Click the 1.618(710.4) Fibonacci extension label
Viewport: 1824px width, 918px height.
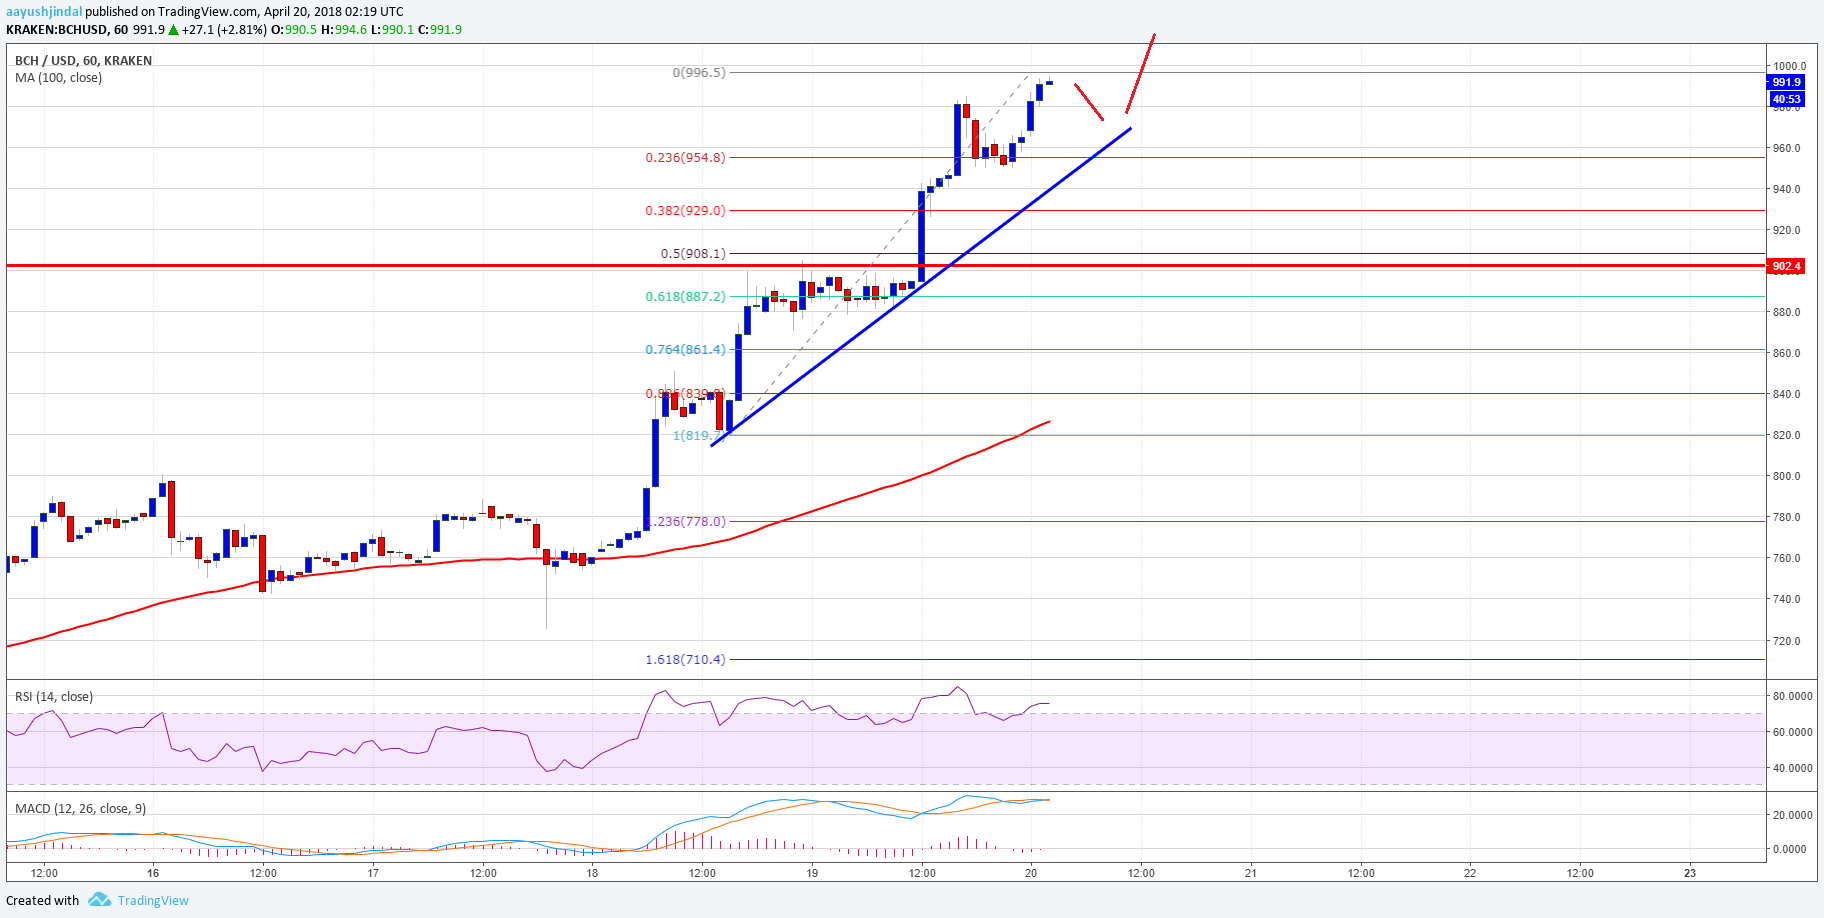pyautogui.click(x=686, y=659)
